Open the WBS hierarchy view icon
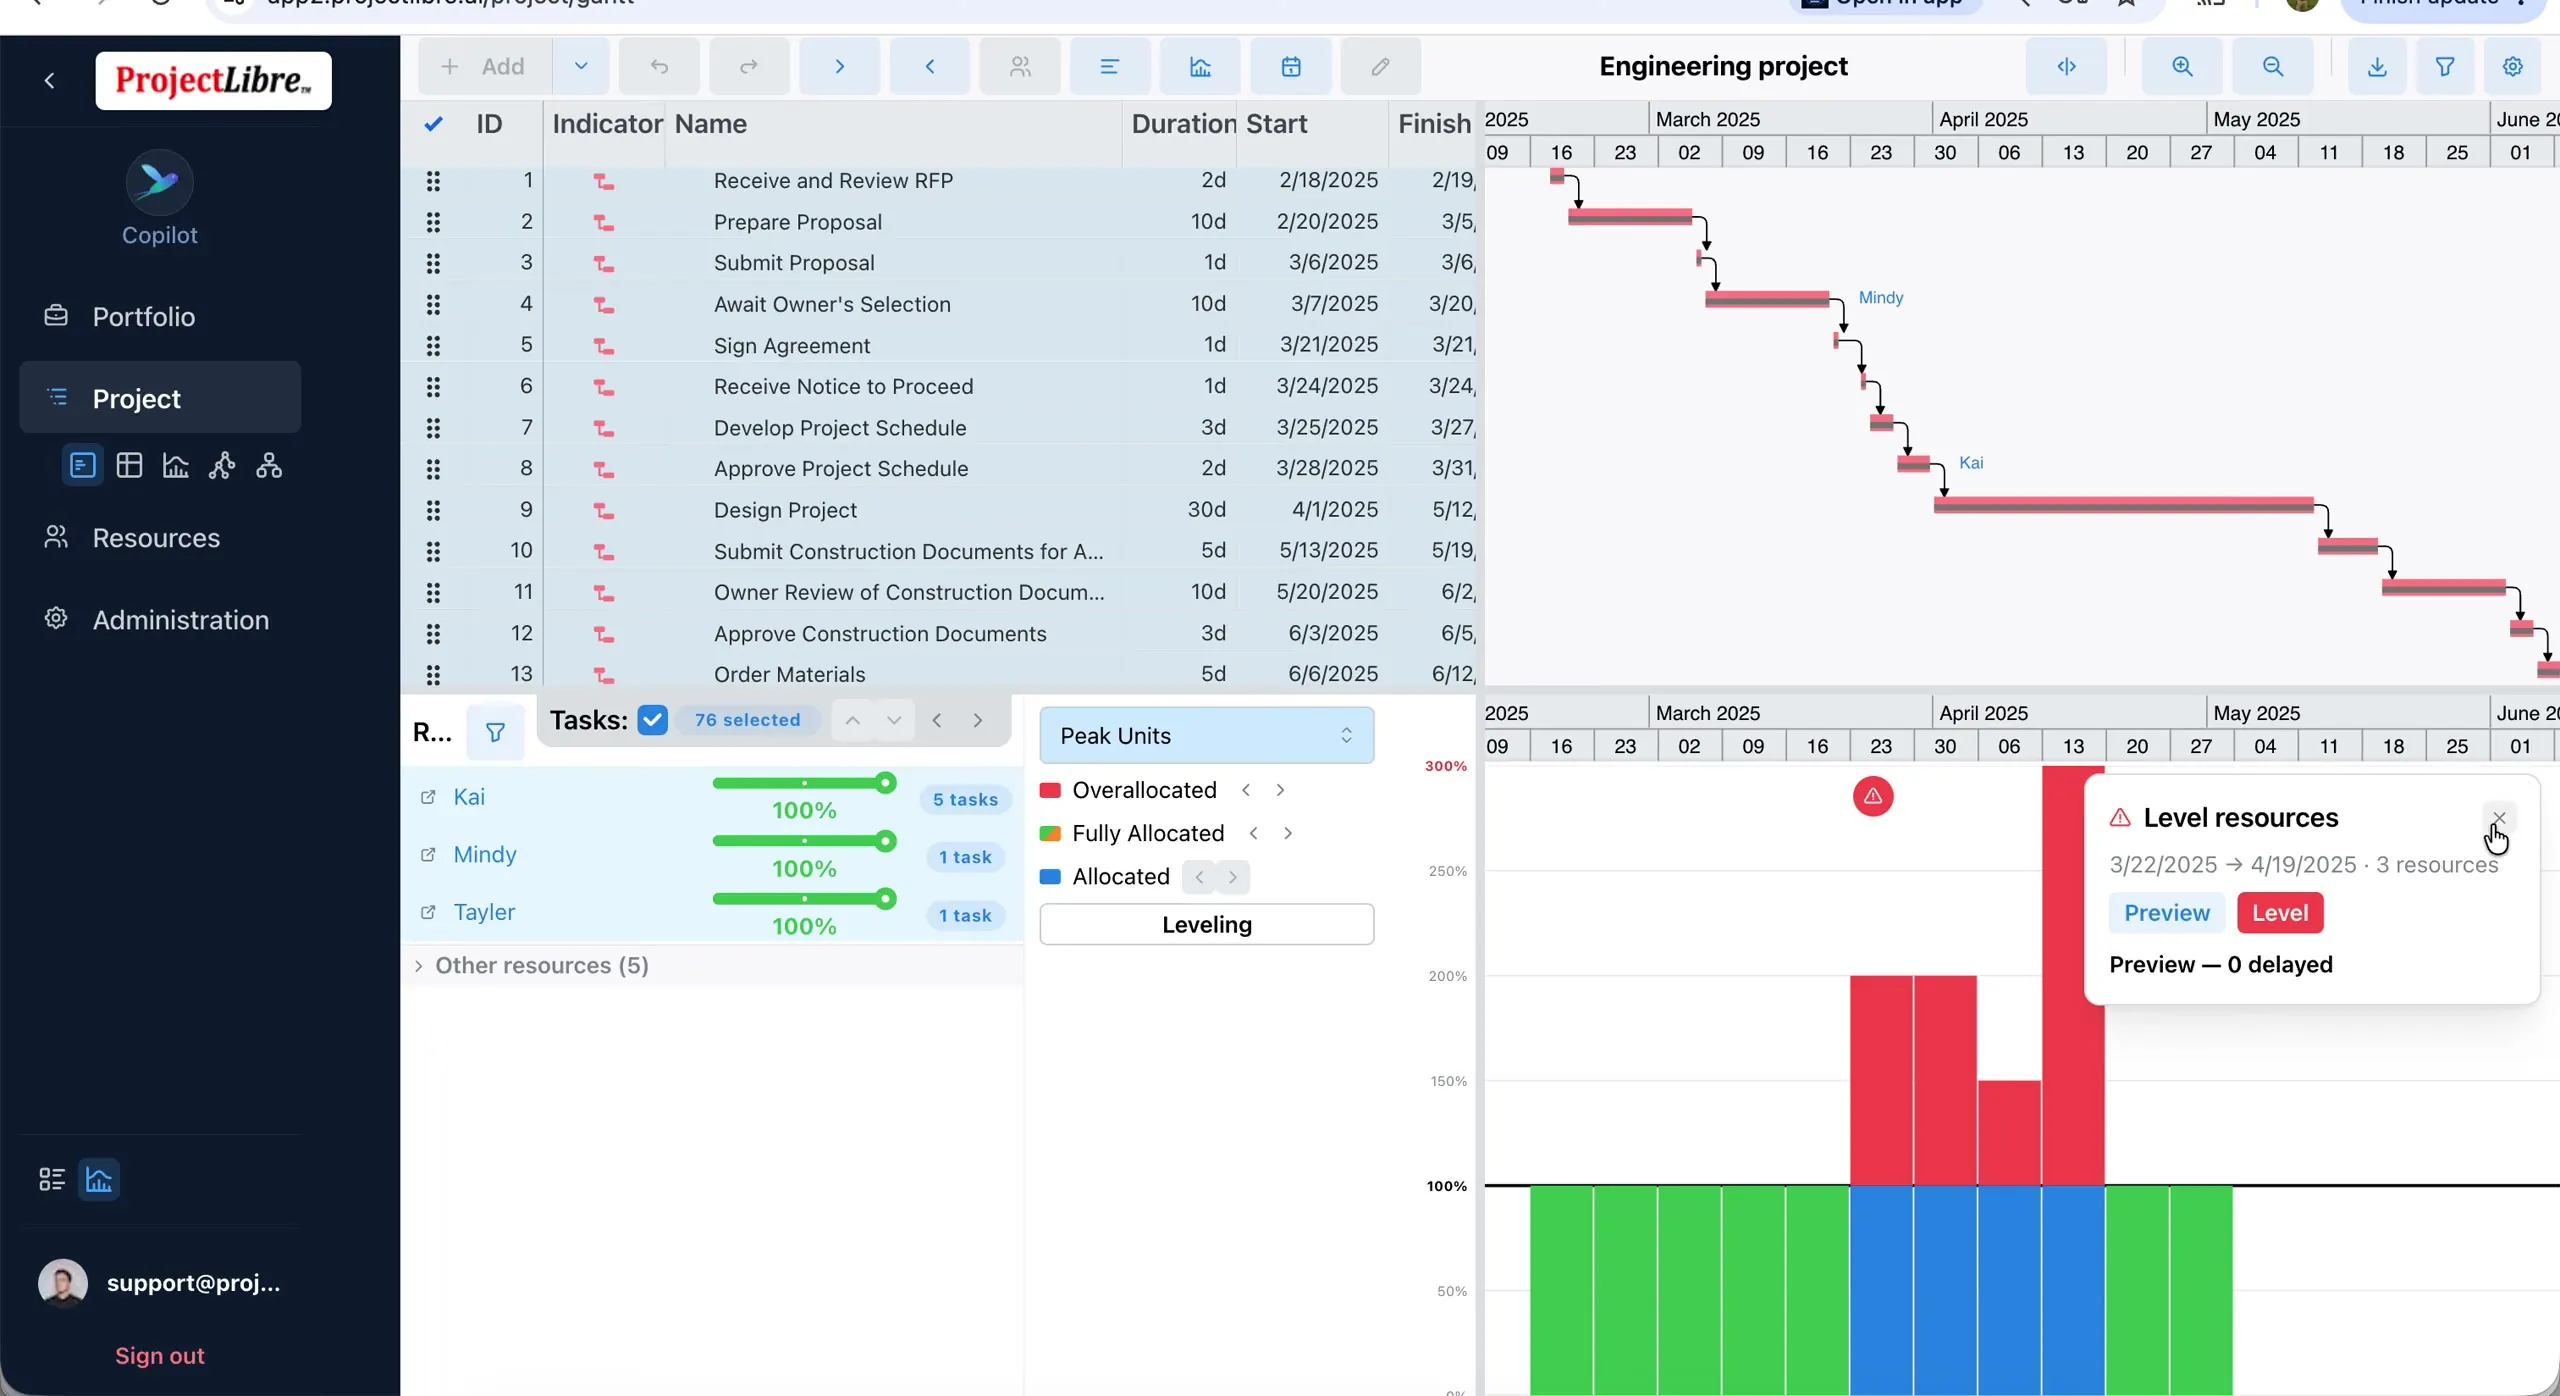Image resolution: width=2560 pixels, height=1396 pixels. click(x=269, y=465)
